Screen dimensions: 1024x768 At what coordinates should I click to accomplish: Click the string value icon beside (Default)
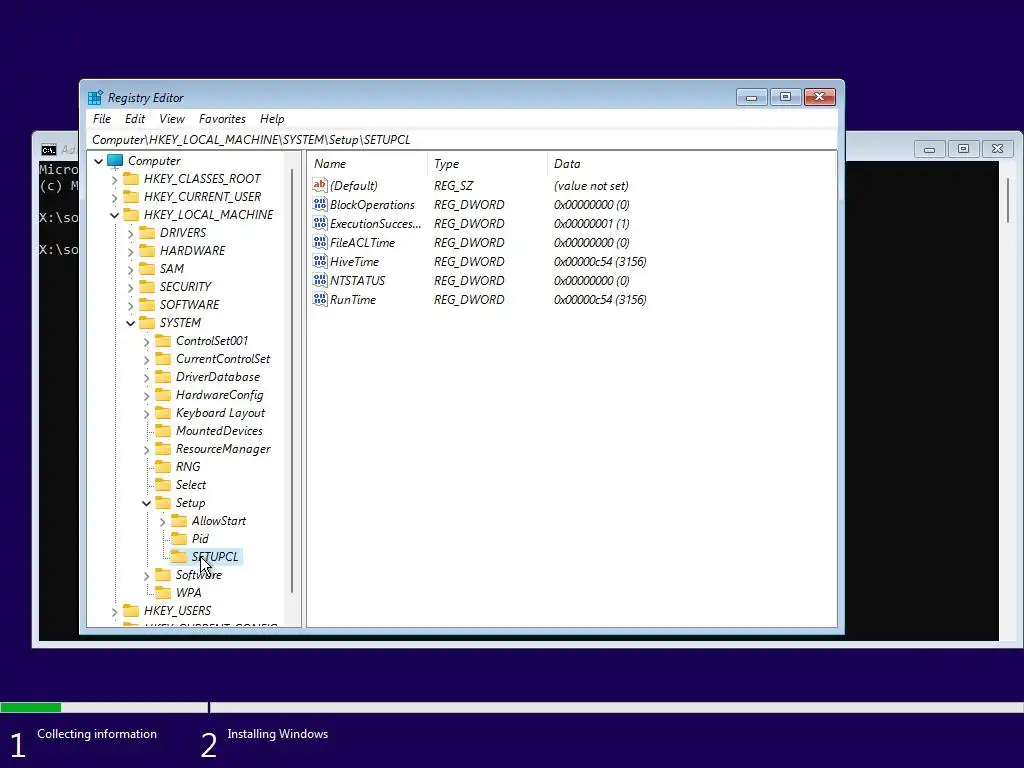coord(319,185)
